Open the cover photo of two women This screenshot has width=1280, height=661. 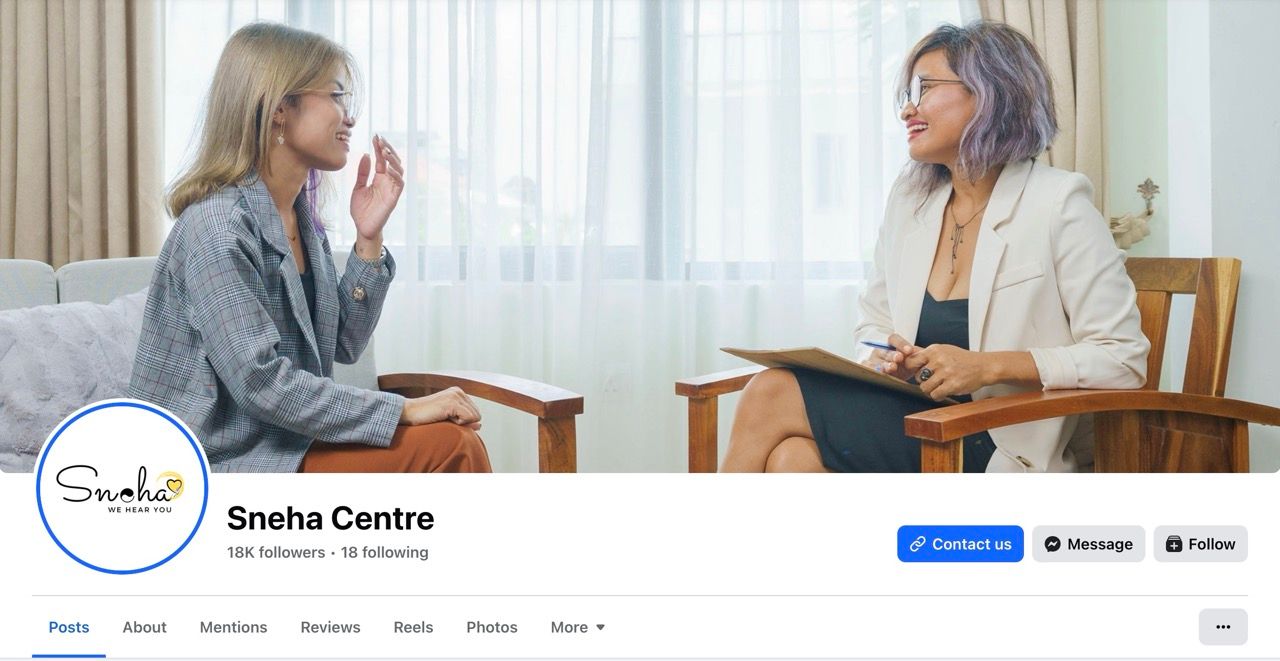coord(640,236)
